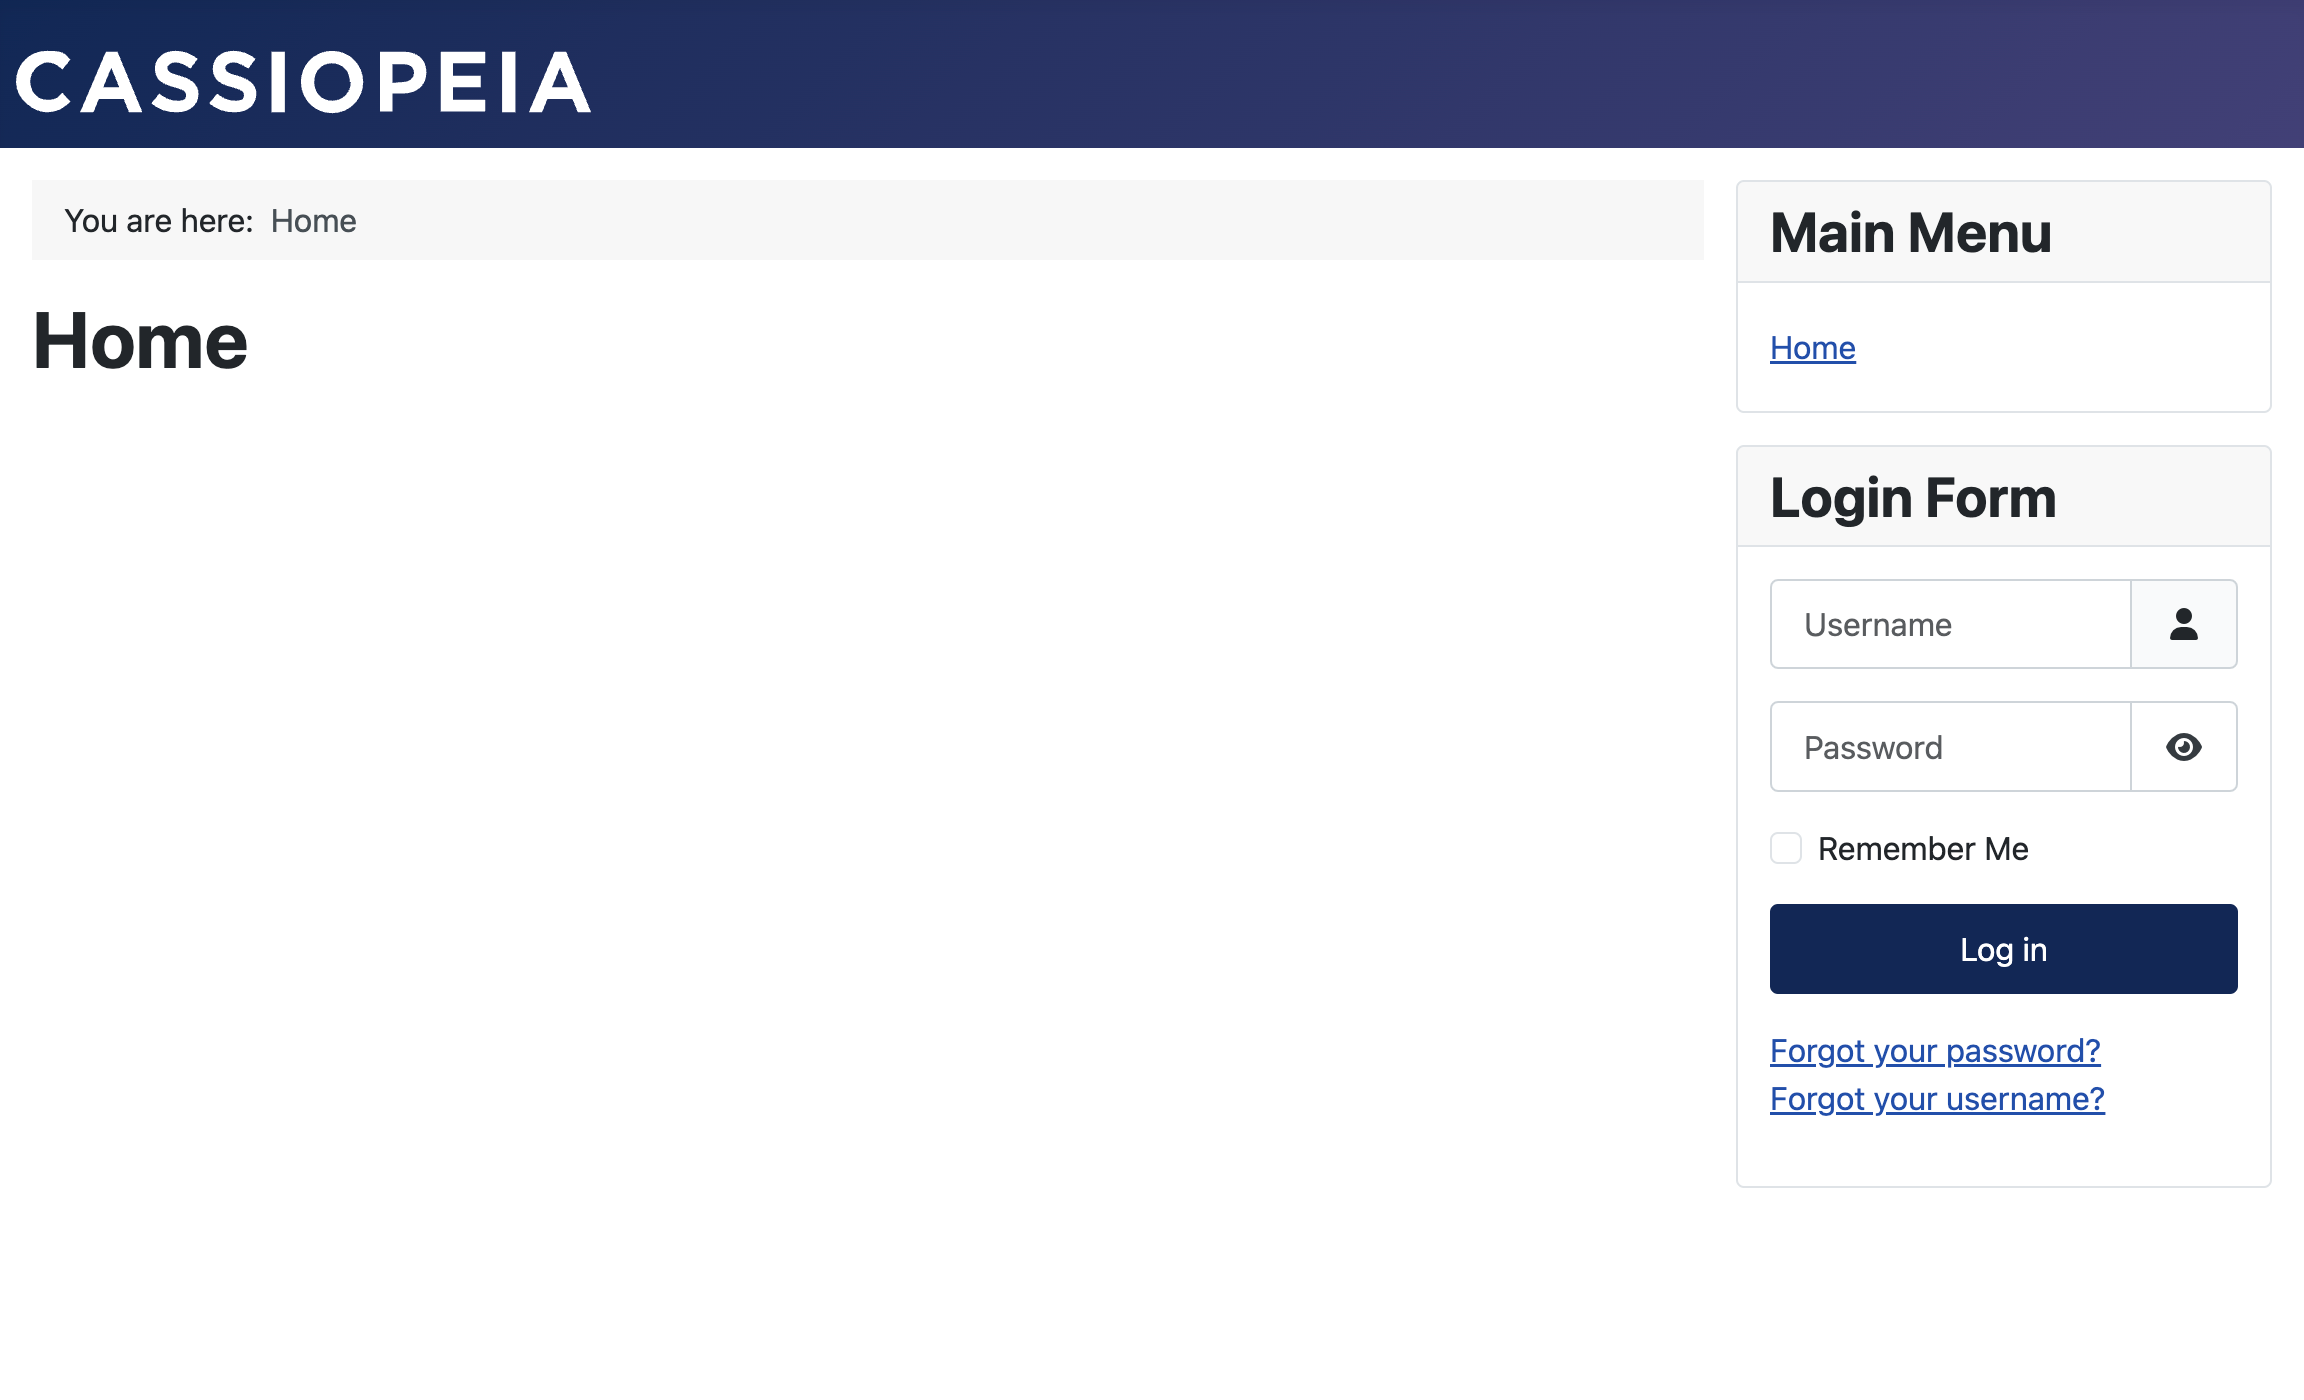The height and width of the screenshot is (1400, 2304).
Task: Open the Forgot your username link
Action: (x=1937, y=1098)
